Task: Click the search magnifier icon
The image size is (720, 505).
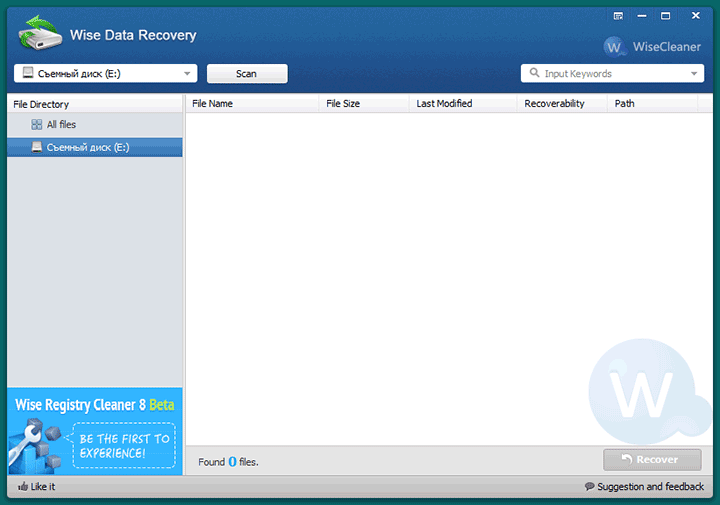Action: (534, 73)
